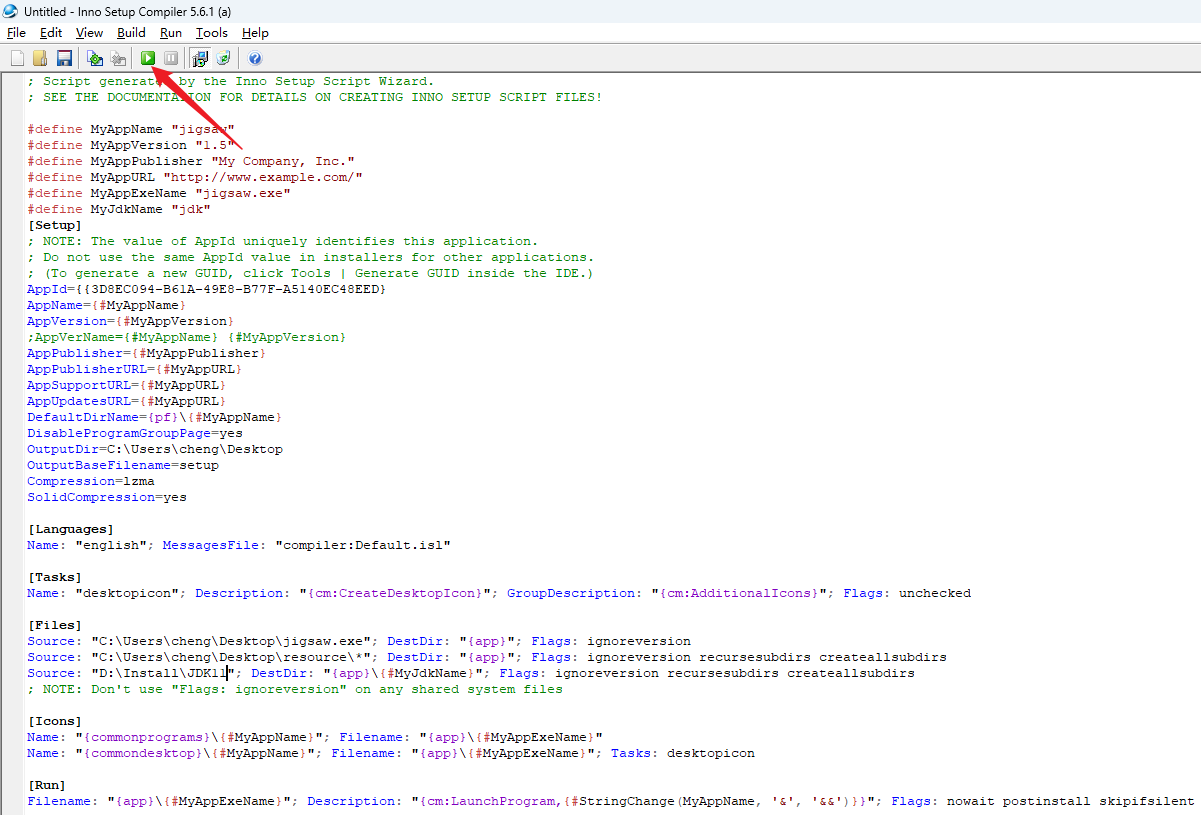Open the Edit menu
Screen dimensions: 1201x815
point(51,33)
